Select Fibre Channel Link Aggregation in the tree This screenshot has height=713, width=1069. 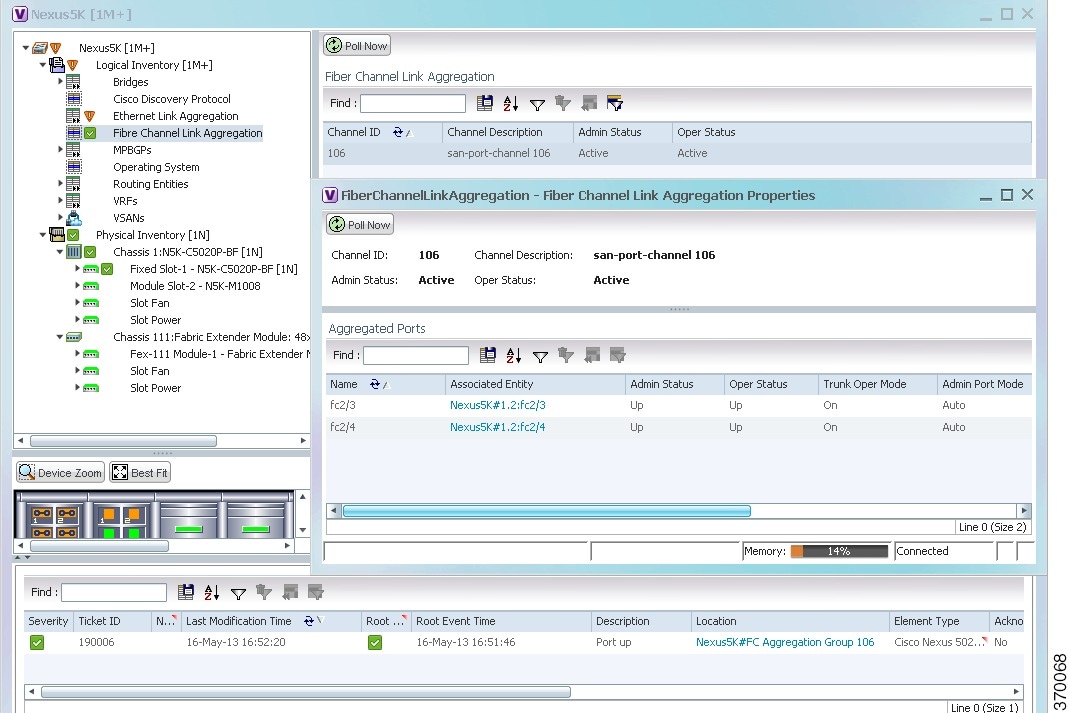coord(187,133)
